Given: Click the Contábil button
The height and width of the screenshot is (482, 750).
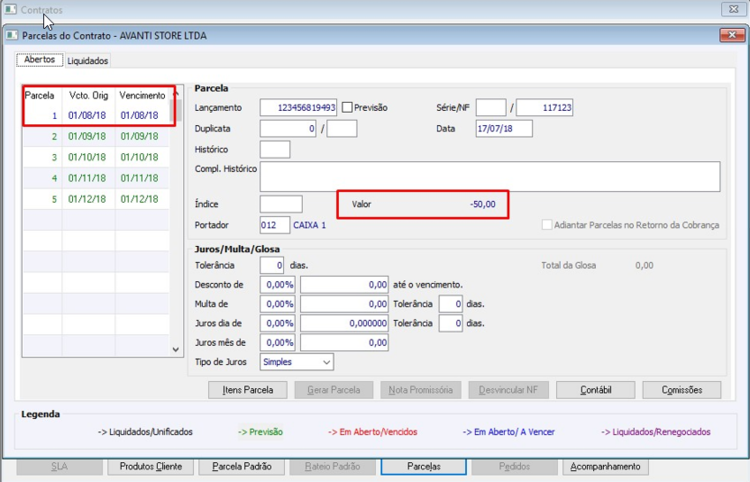Looking at the screenshot, I should (x=596, y=390).
